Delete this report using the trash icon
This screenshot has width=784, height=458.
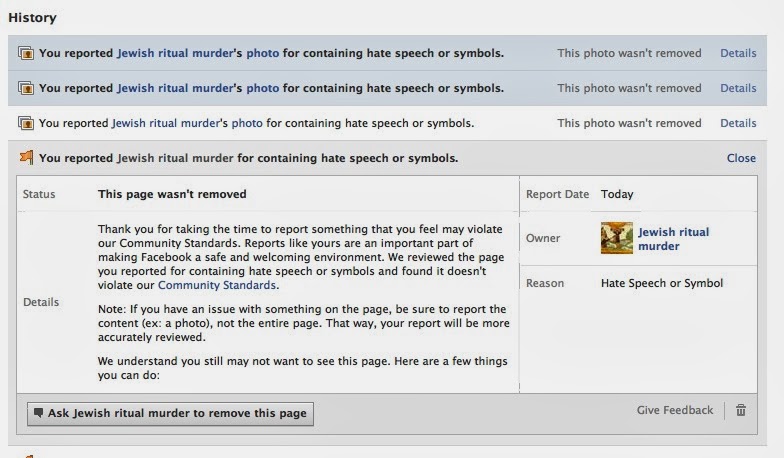(741, 410)
